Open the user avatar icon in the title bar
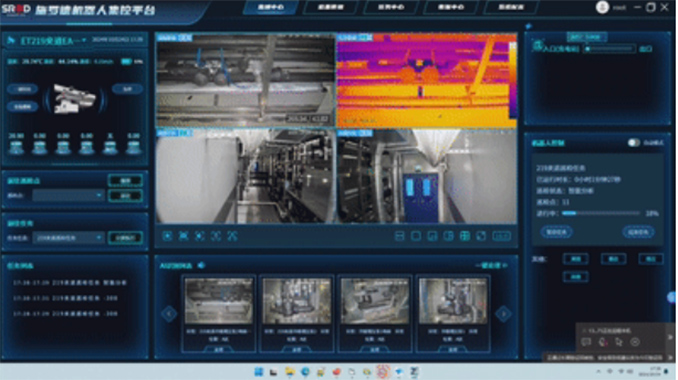Viewport: 678px width, 380px height. click(602, 7)
